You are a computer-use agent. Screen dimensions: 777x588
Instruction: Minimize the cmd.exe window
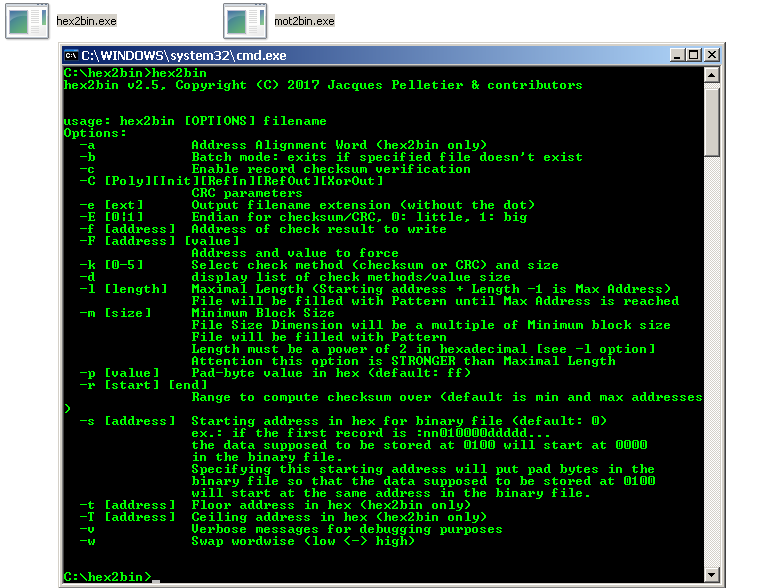pyautogui.click(x=676, y=55)
